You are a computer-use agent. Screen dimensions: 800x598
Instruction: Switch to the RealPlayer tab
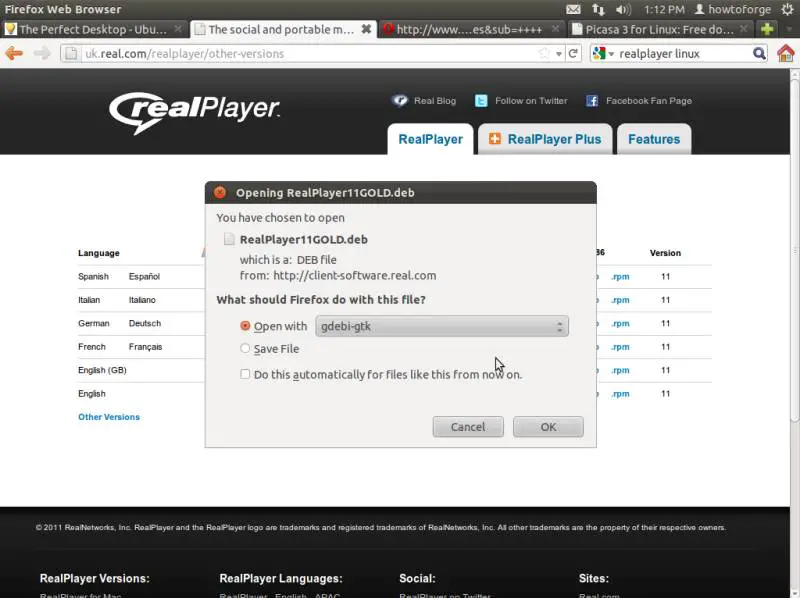pyautogui.click(x=430, y=139)
